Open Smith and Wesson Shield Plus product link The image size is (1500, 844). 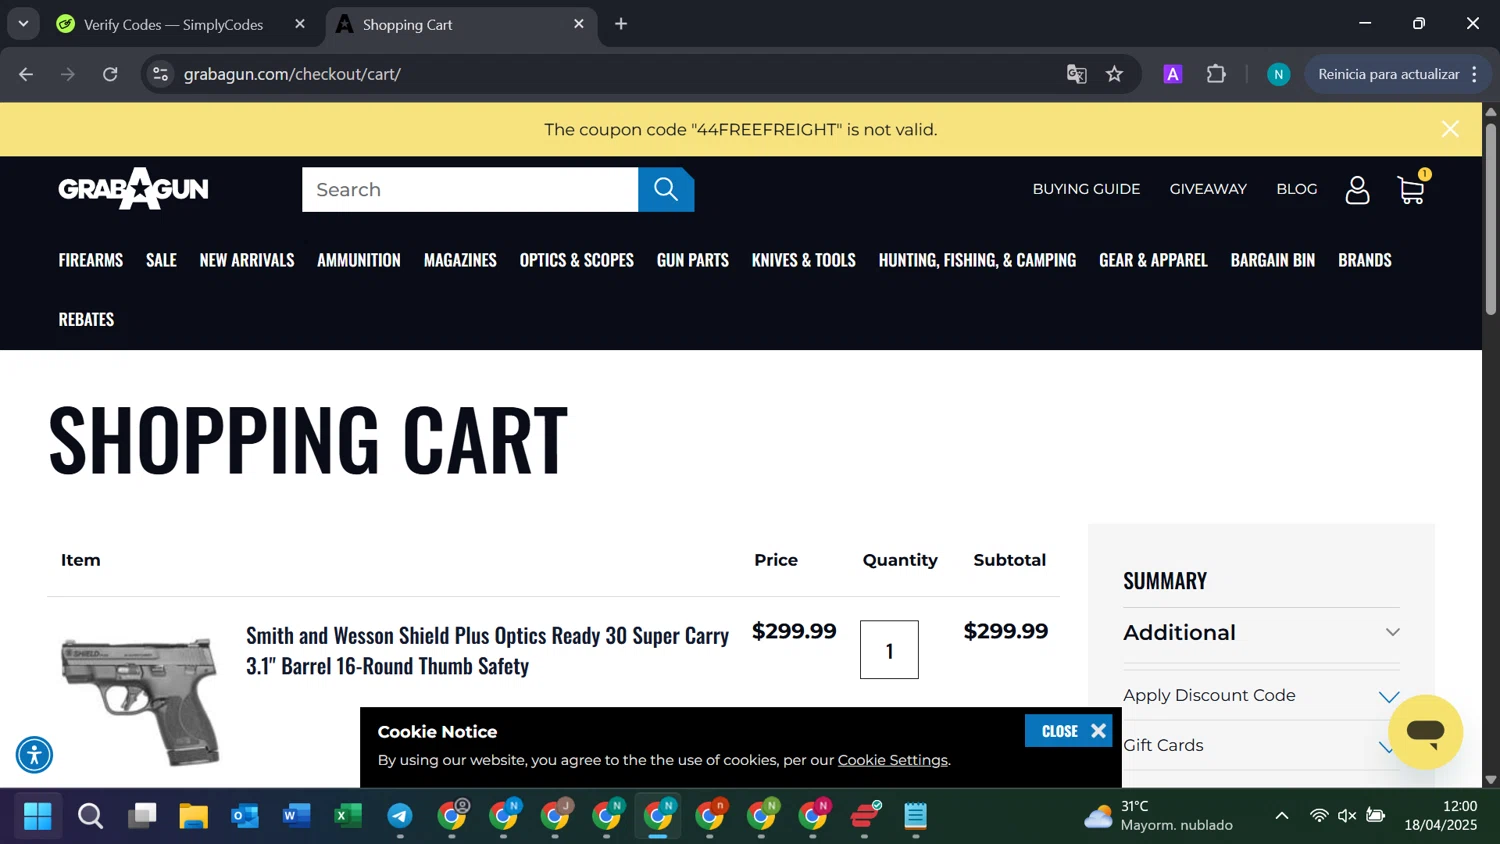[x=487, y=650]
